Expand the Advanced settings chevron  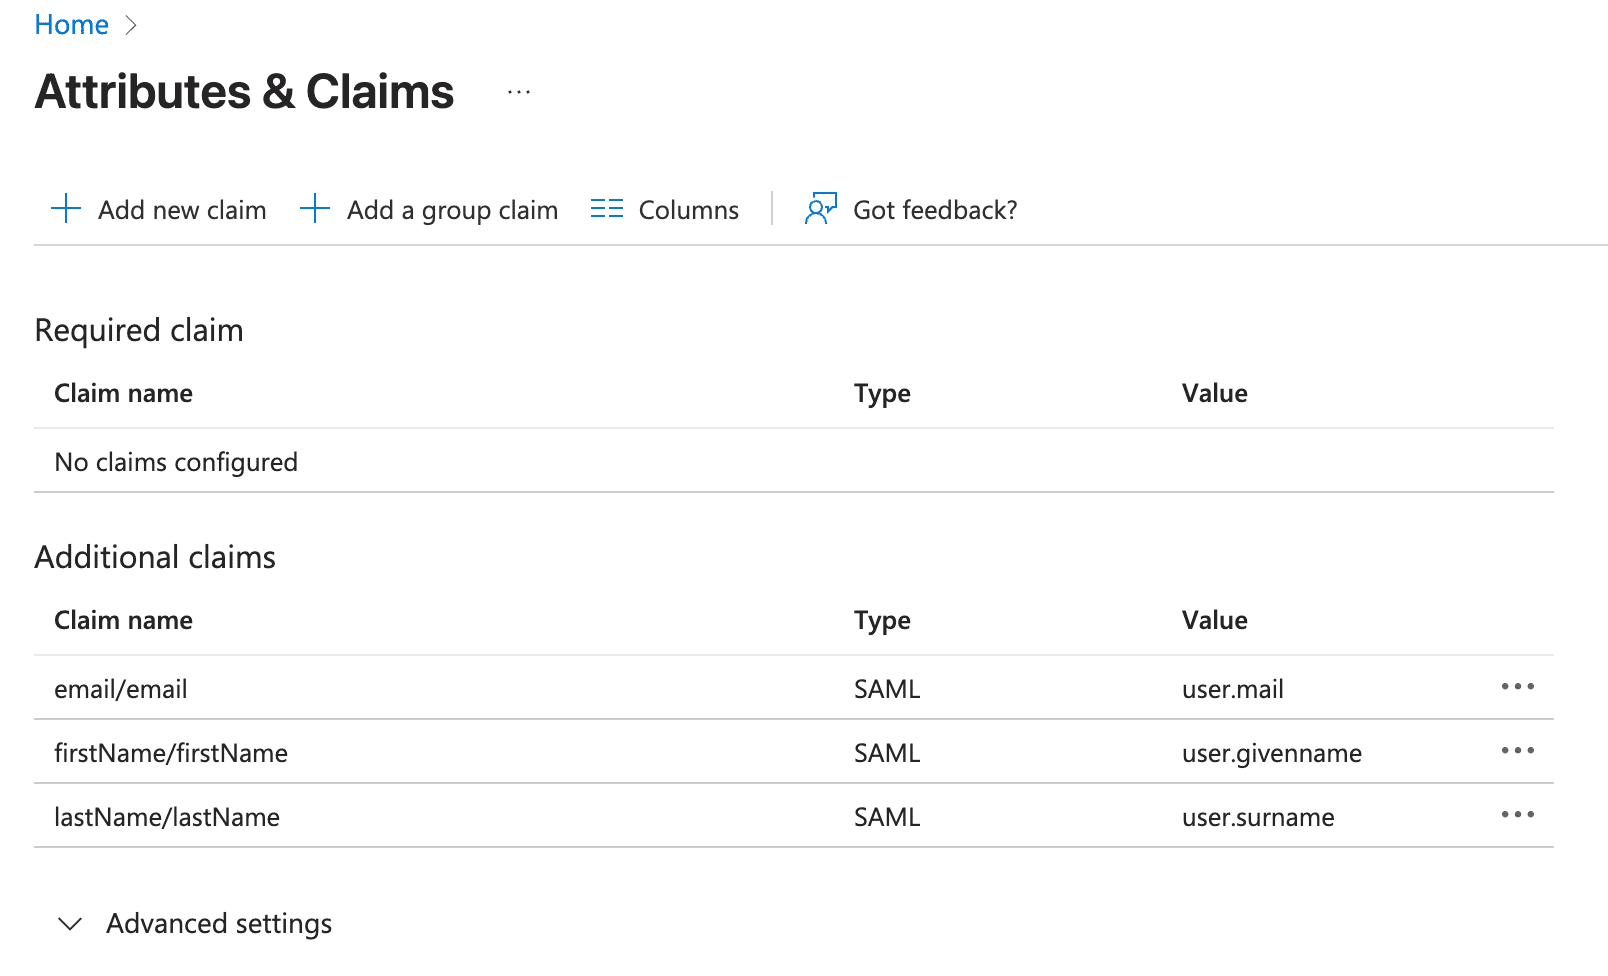coord(70,924)
